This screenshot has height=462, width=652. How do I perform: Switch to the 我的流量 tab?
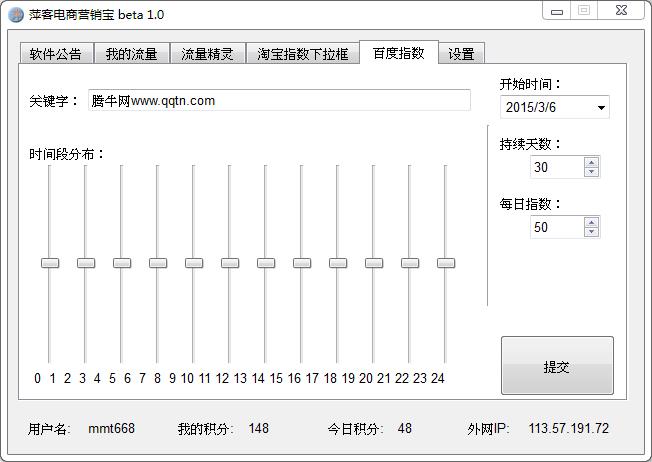pyautogui.click(x=132, y=54)
